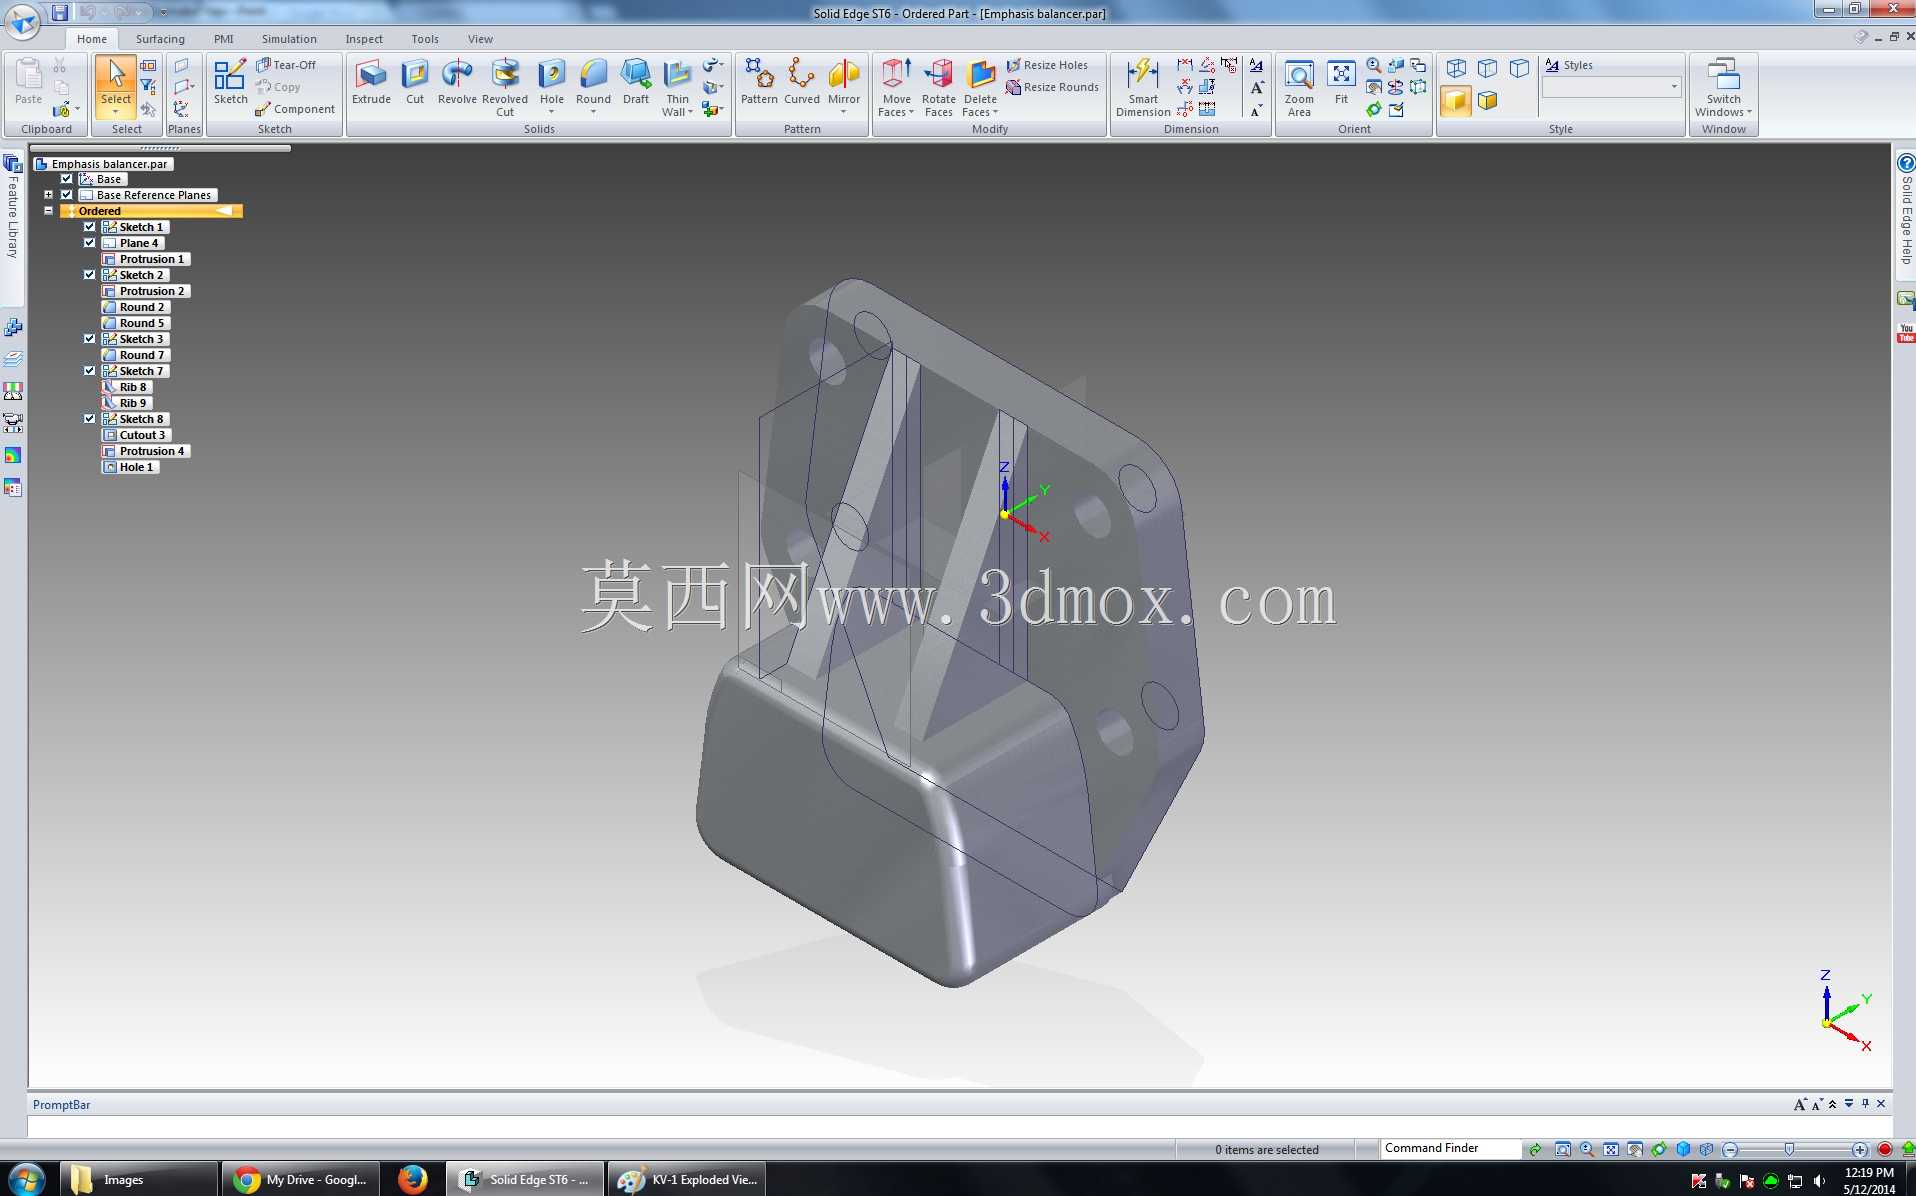1916x1196 pixels.
Task: Open the YouTube side panel icon
Action: (x=1906, y=333)
